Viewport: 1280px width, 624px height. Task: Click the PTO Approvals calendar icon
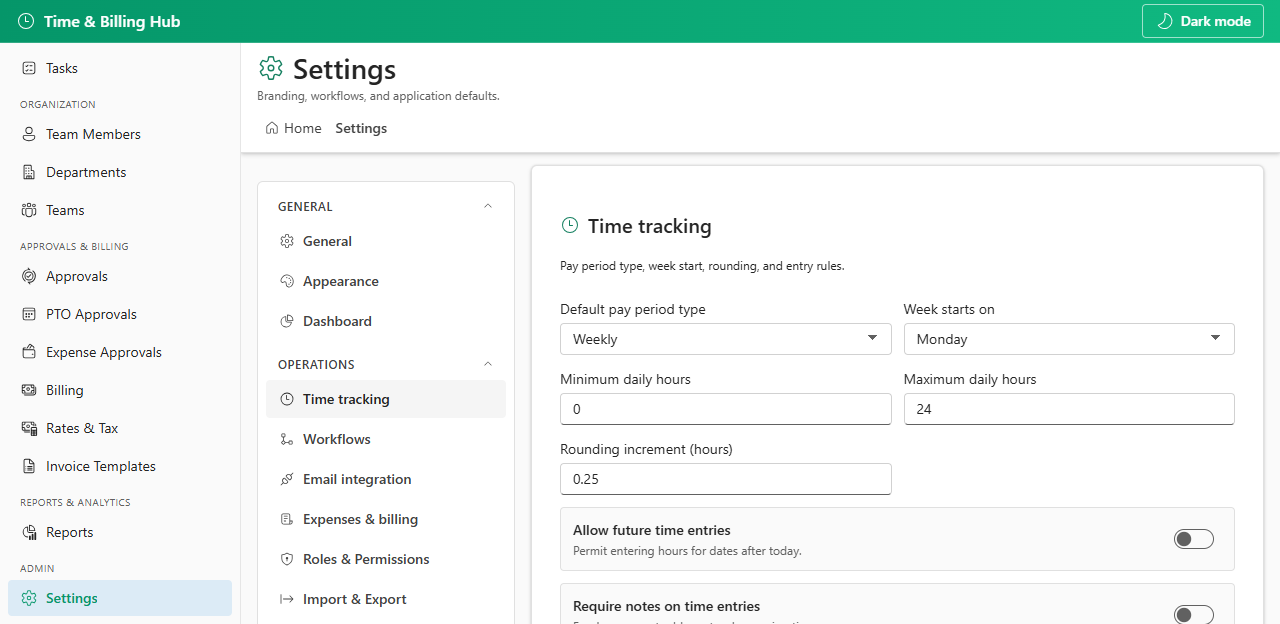[29, 314]
